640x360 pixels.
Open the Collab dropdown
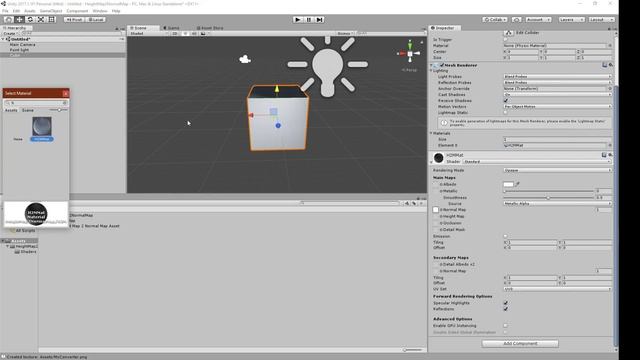(x=495, y=20)
